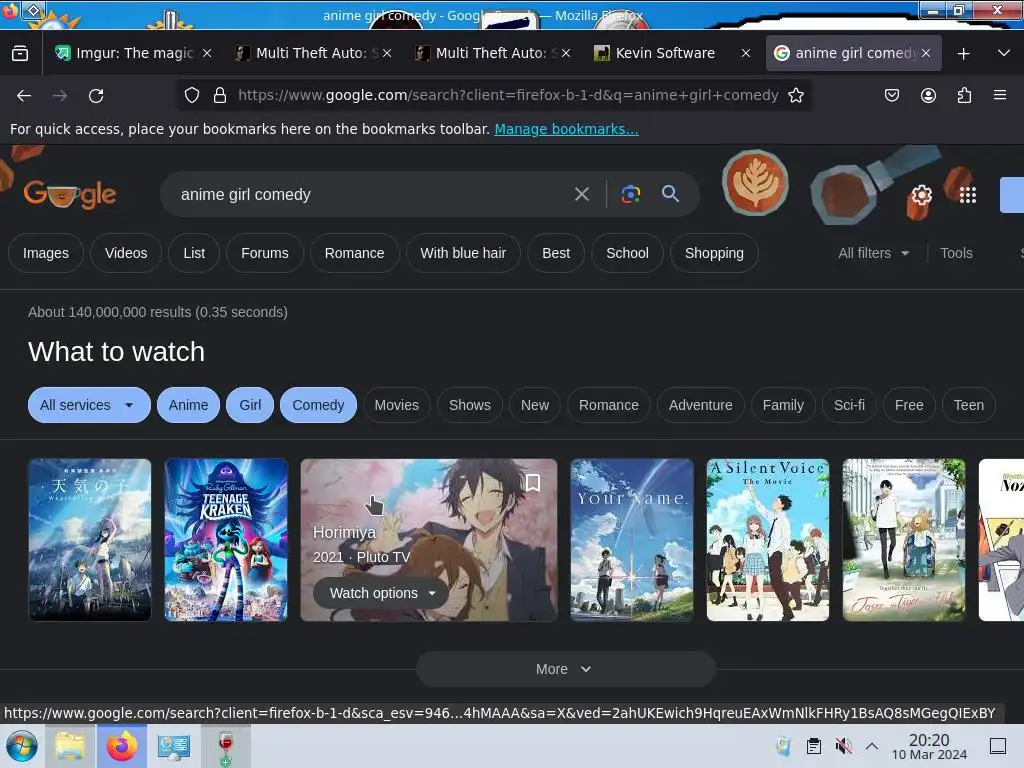Image resolution: width=1024 pixels, height=768 pixels.
Task: Open extensions puzzle icon
Action: tap(964, 95)
